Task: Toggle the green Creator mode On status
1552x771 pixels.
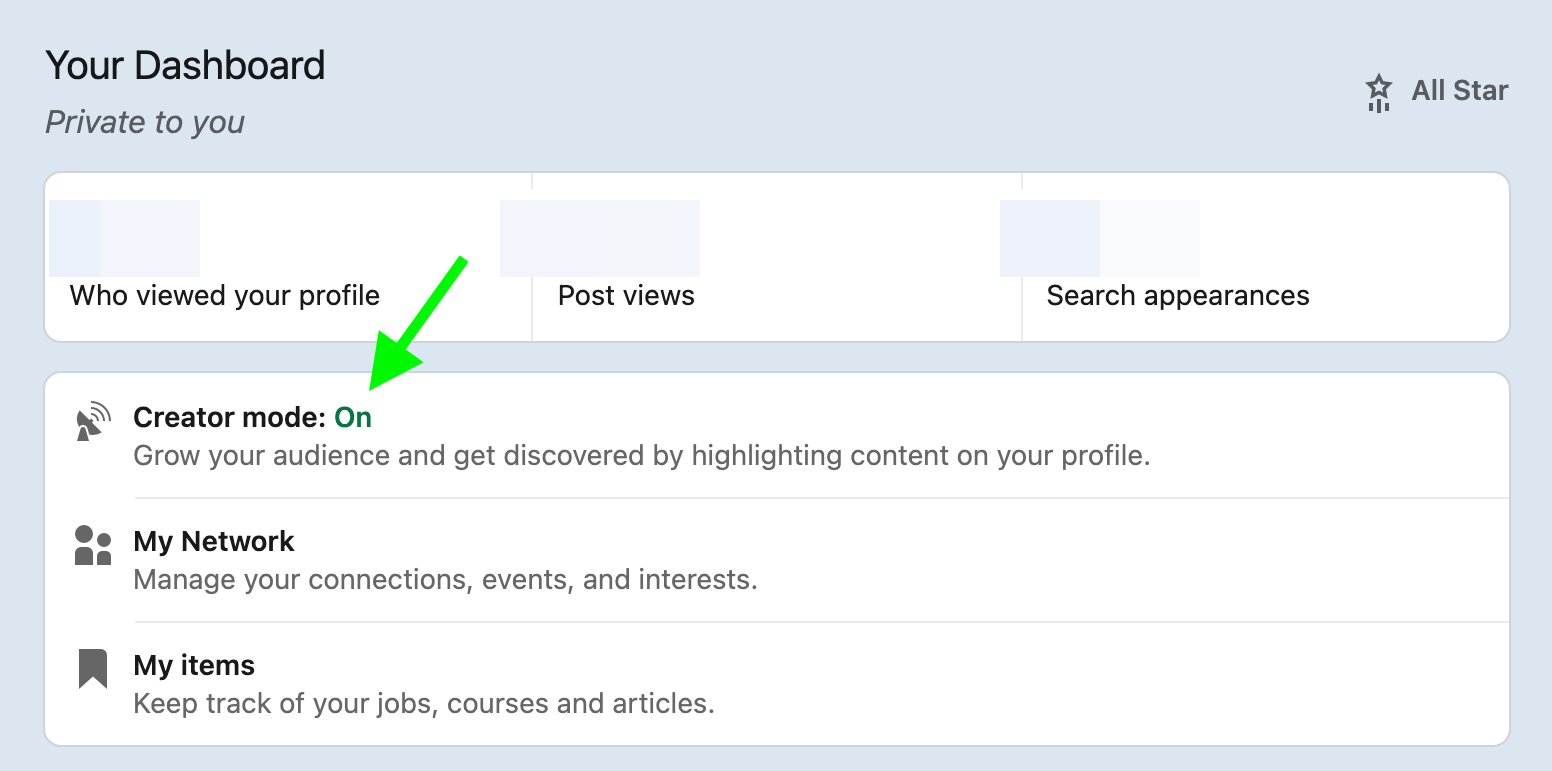Action: 353,418
